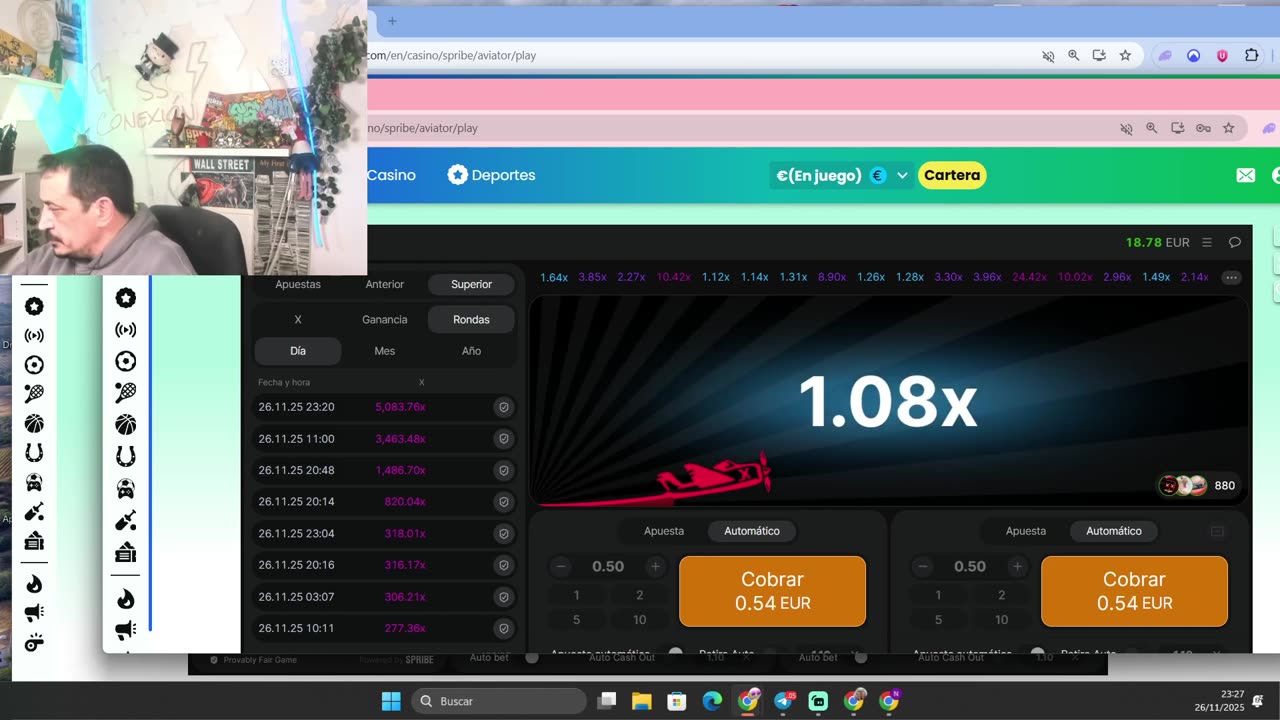Open the chat bubble icon beside the balance

pyautogui.click(x=1235, y=242)
